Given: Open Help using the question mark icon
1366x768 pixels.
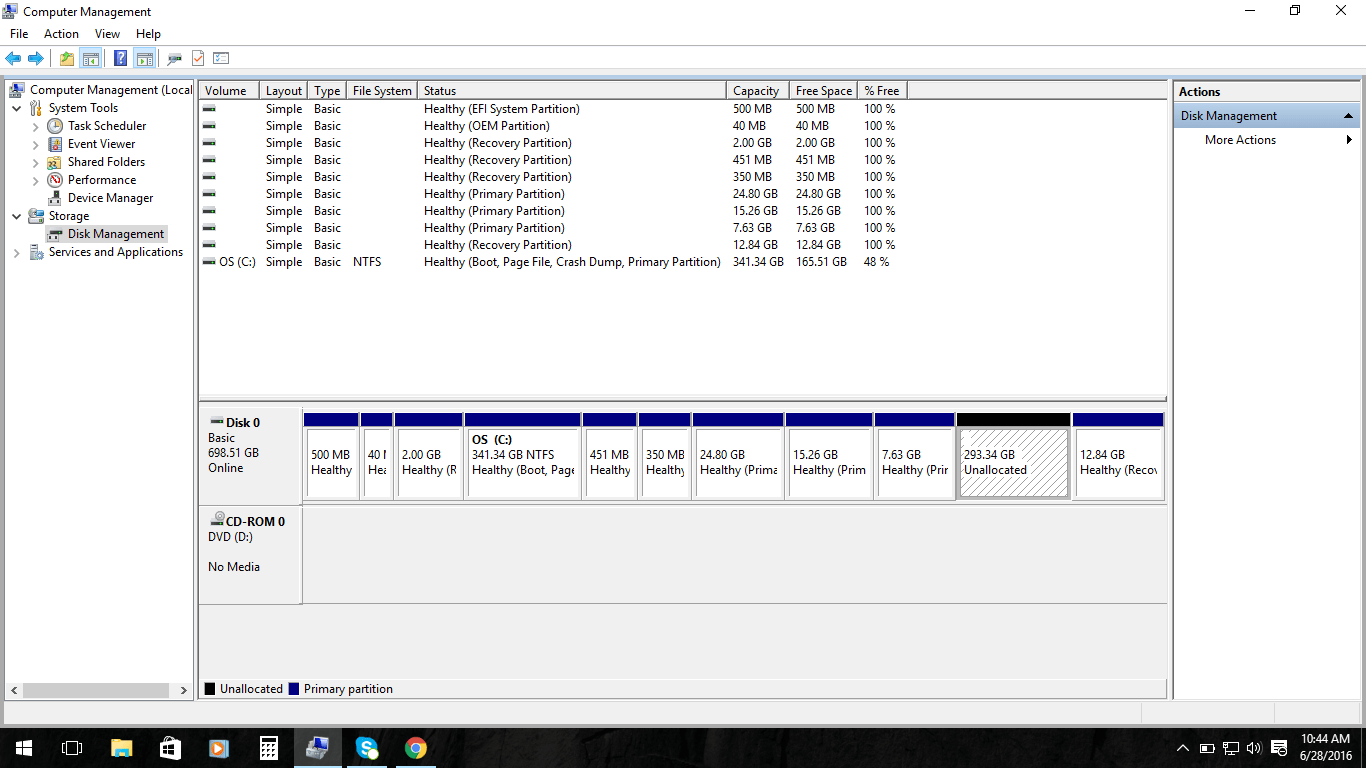Looking at the screenshot, I should tap(119, 57).
